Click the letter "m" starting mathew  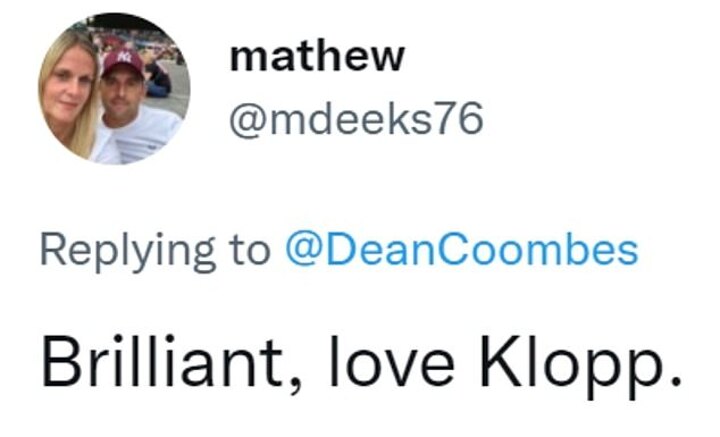pyautogui.click(x=246, y=57)
